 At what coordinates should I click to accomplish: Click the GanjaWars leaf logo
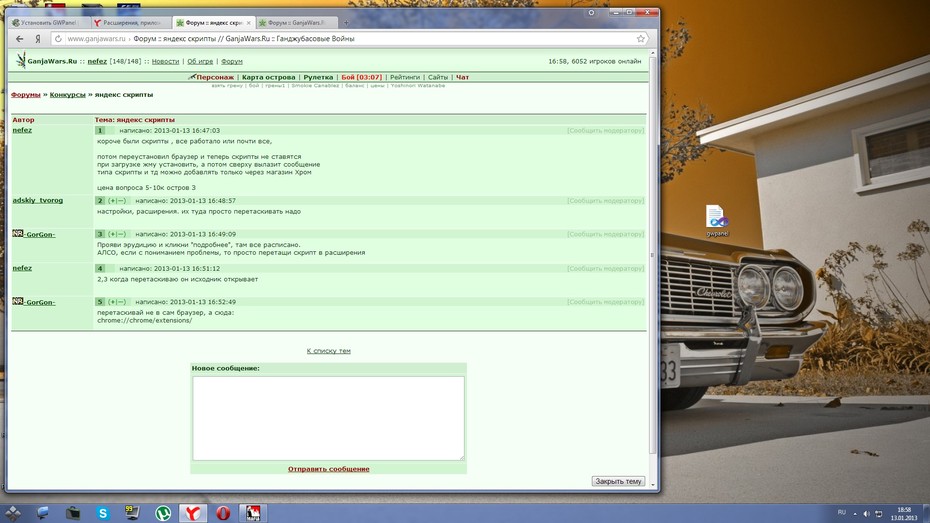point(21,60)
